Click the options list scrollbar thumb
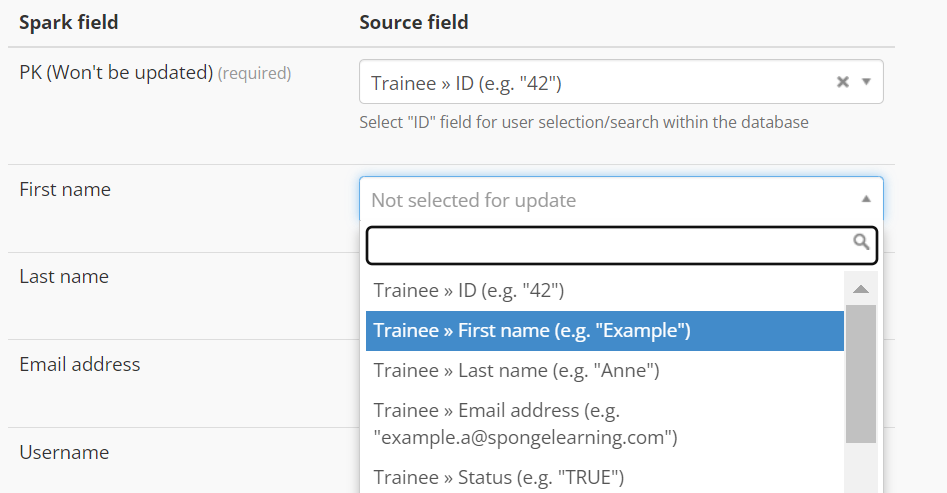This screenshot has height=493, width=947. (x=861, y=374)
